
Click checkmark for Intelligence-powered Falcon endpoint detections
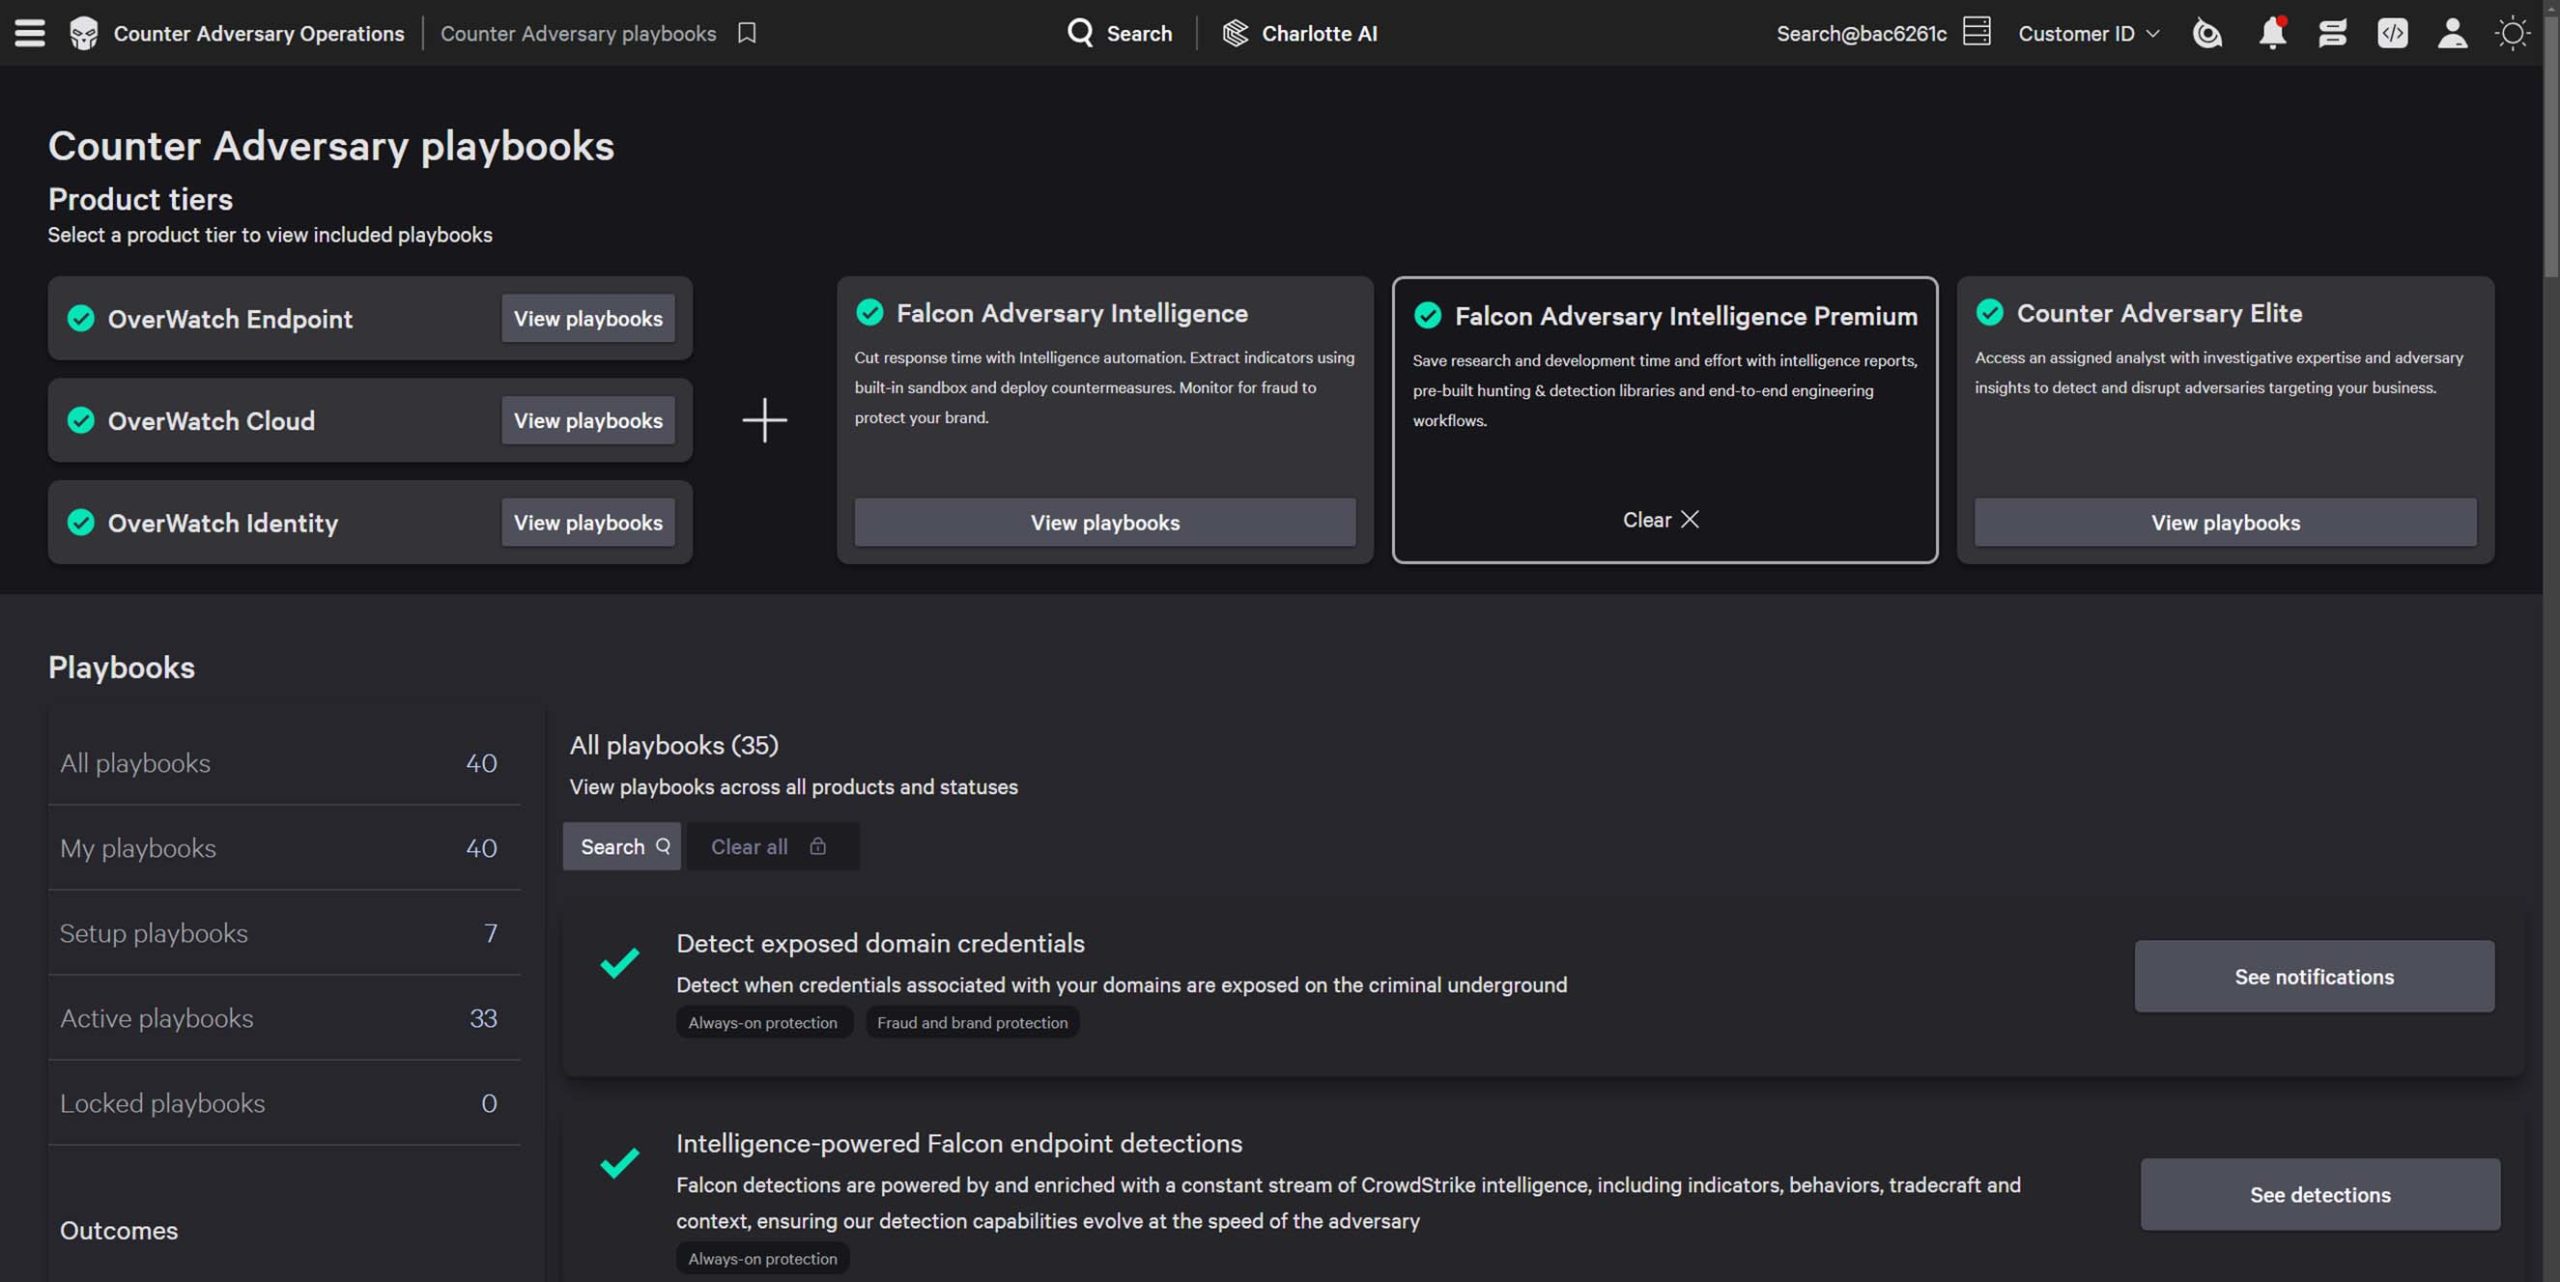click(620, 1163)
